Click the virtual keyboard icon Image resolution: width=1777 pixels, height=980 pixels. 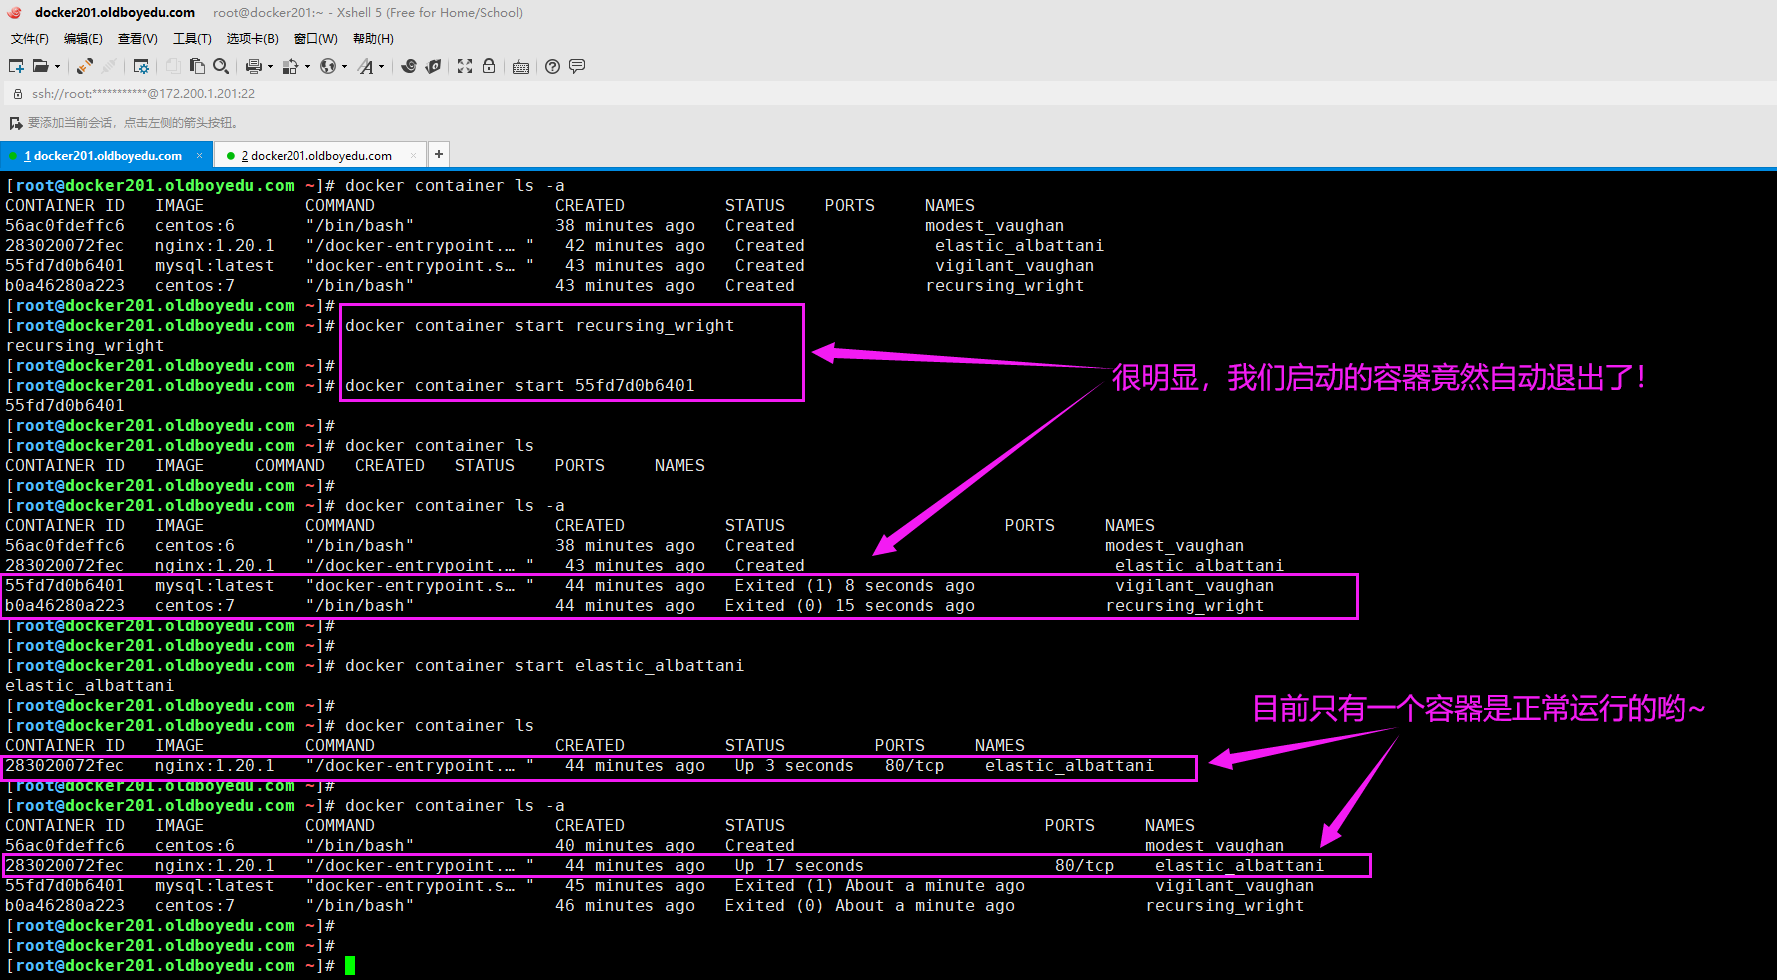click(521, 67)
